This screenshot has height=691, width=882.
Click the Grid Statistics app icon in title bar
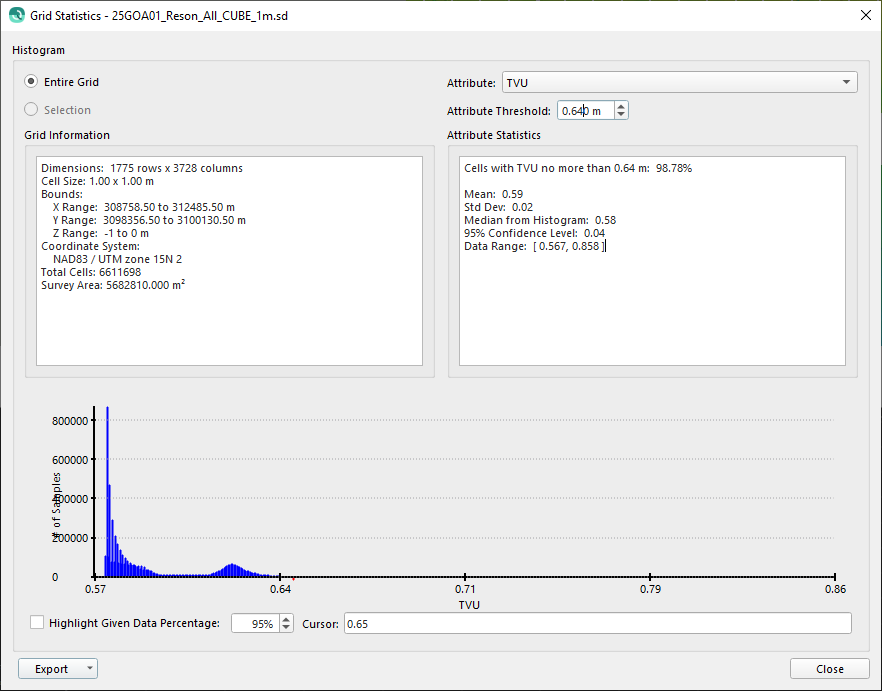16,15
